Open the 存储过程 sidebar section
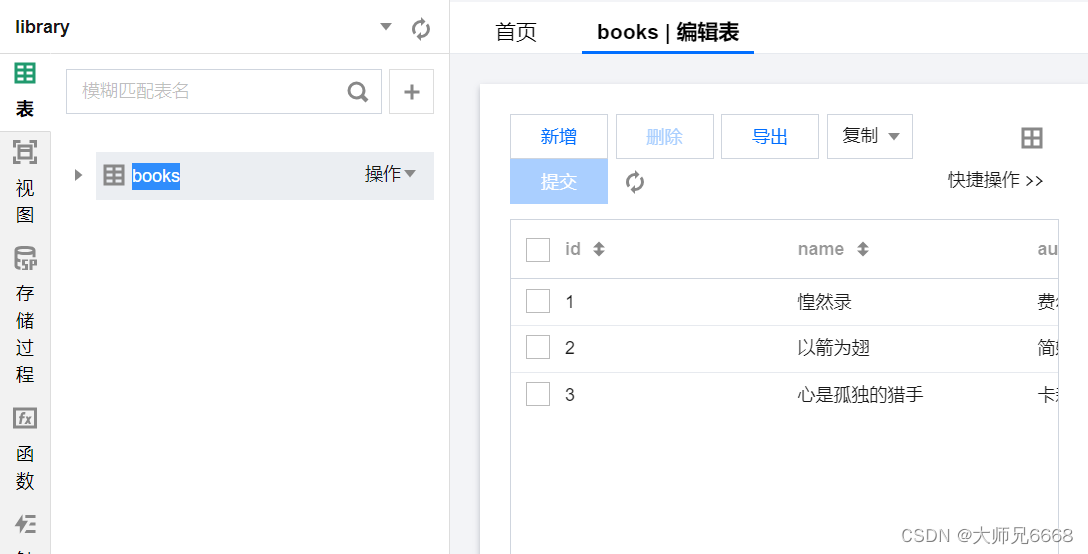Viewport: 1088px width, 554px height. [x=25, y=316]
